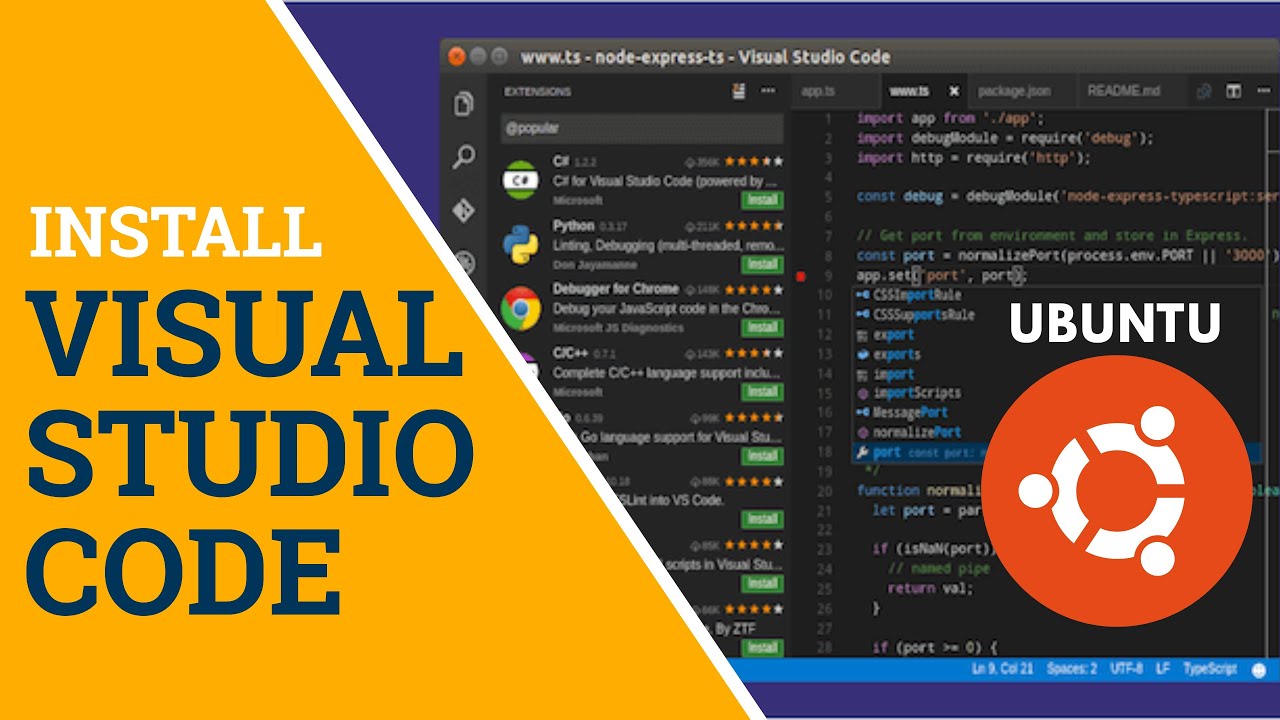The image size is (1280, 720).
Task: Change file encoding via UTF-8
Action: (x=1127, y=668)
